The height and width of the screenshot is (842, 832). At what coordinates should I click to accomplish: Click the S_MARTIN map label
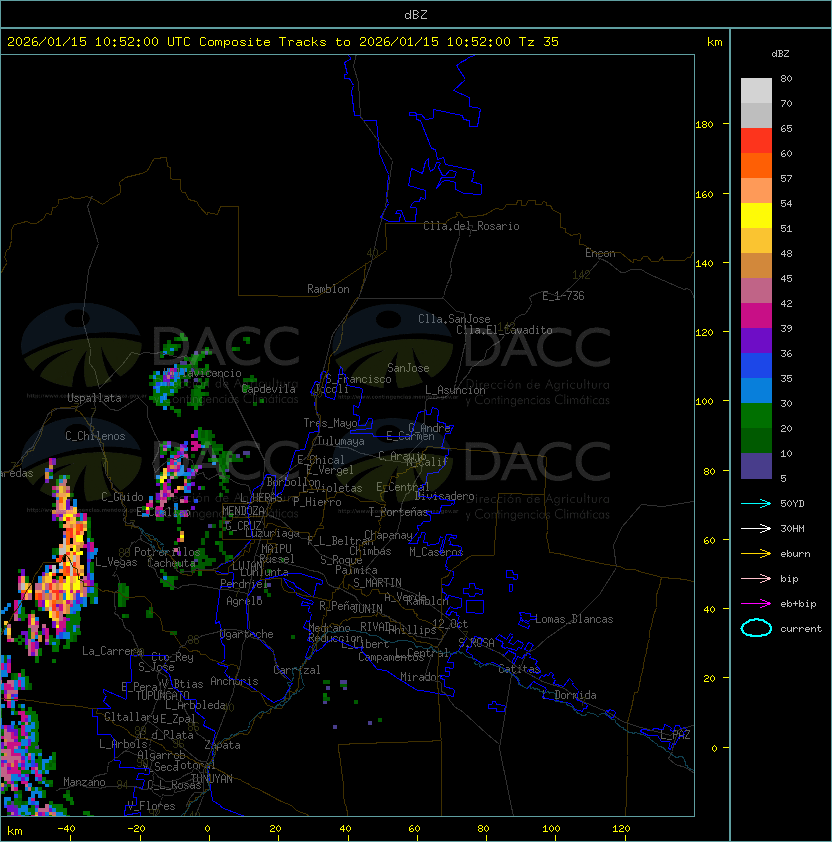pyautogui.click(x=377, y=583)
